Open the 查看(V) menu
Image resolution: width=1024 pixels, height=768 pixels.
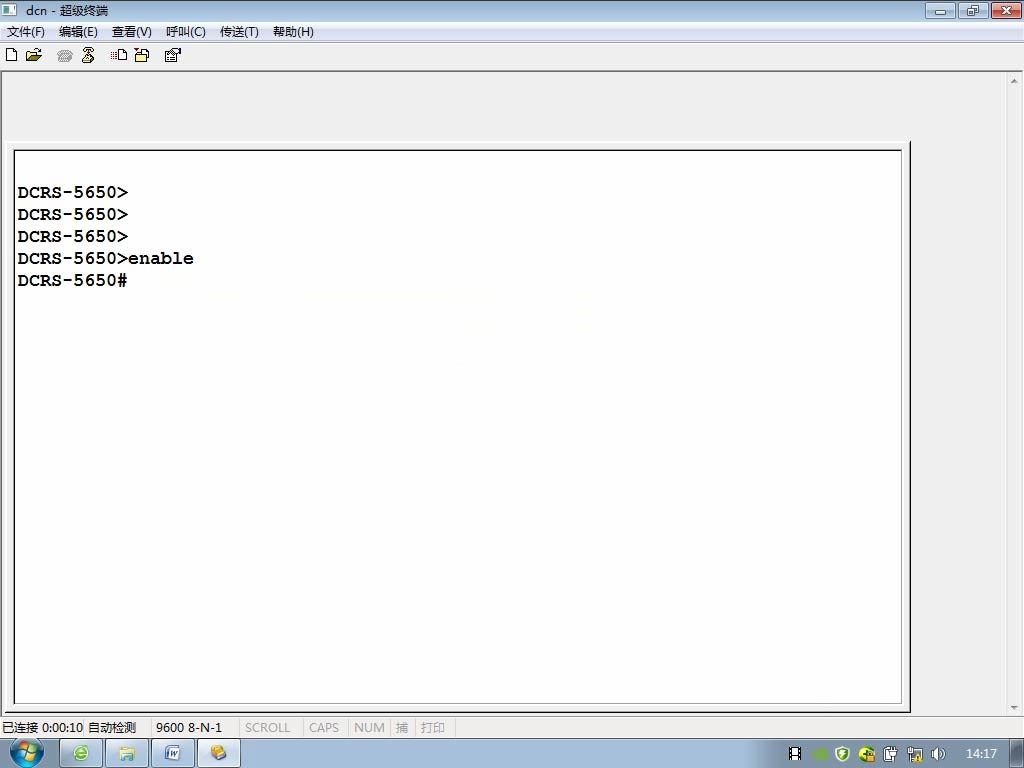click(131, 31)
